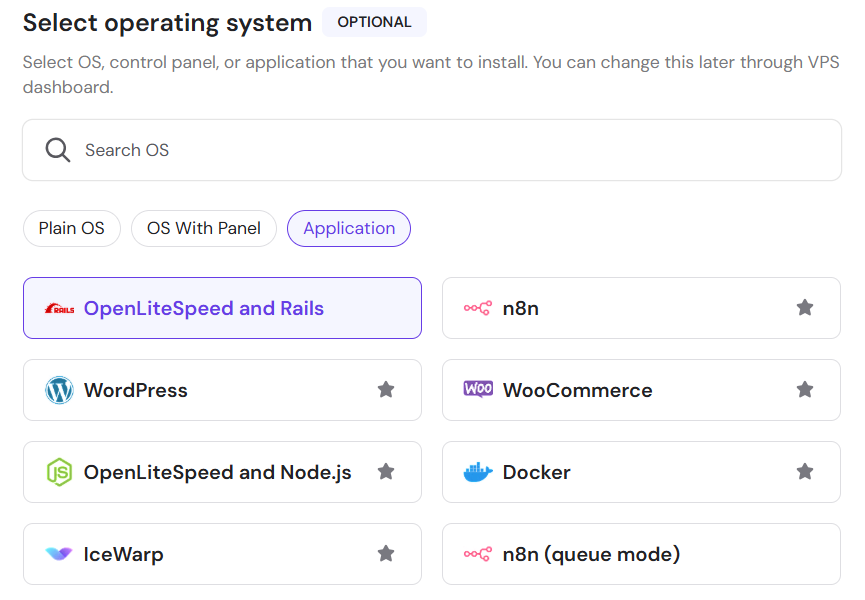Click the n8n node logo icon

coord(478,308)
